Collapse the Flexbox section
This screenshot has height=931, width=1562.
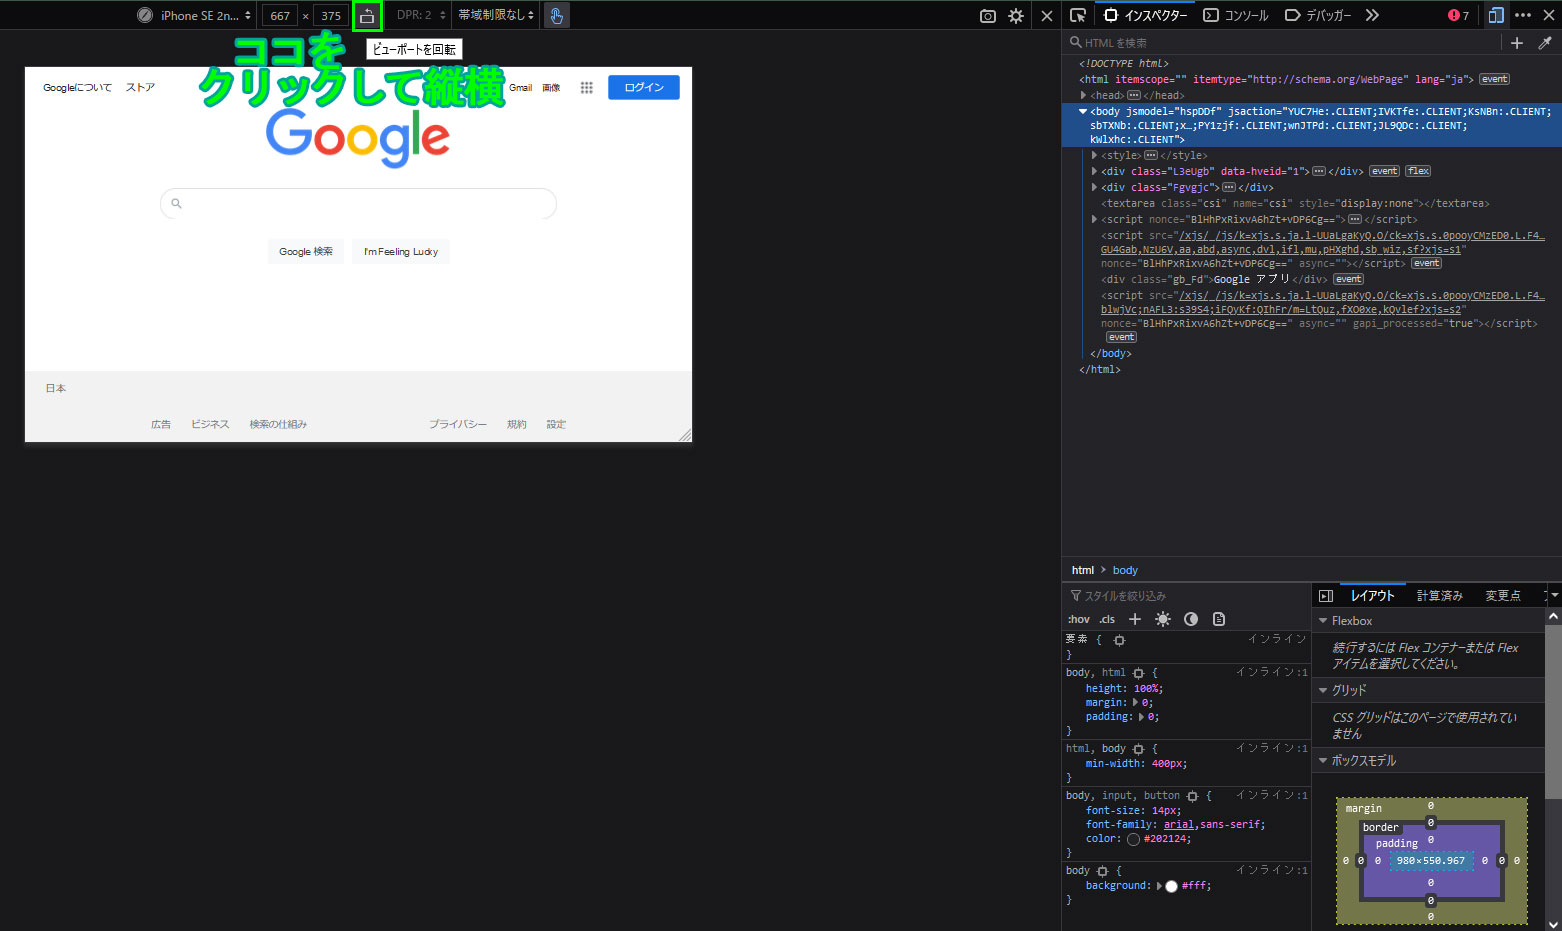pyautogui.click(x=1323, y=621)
